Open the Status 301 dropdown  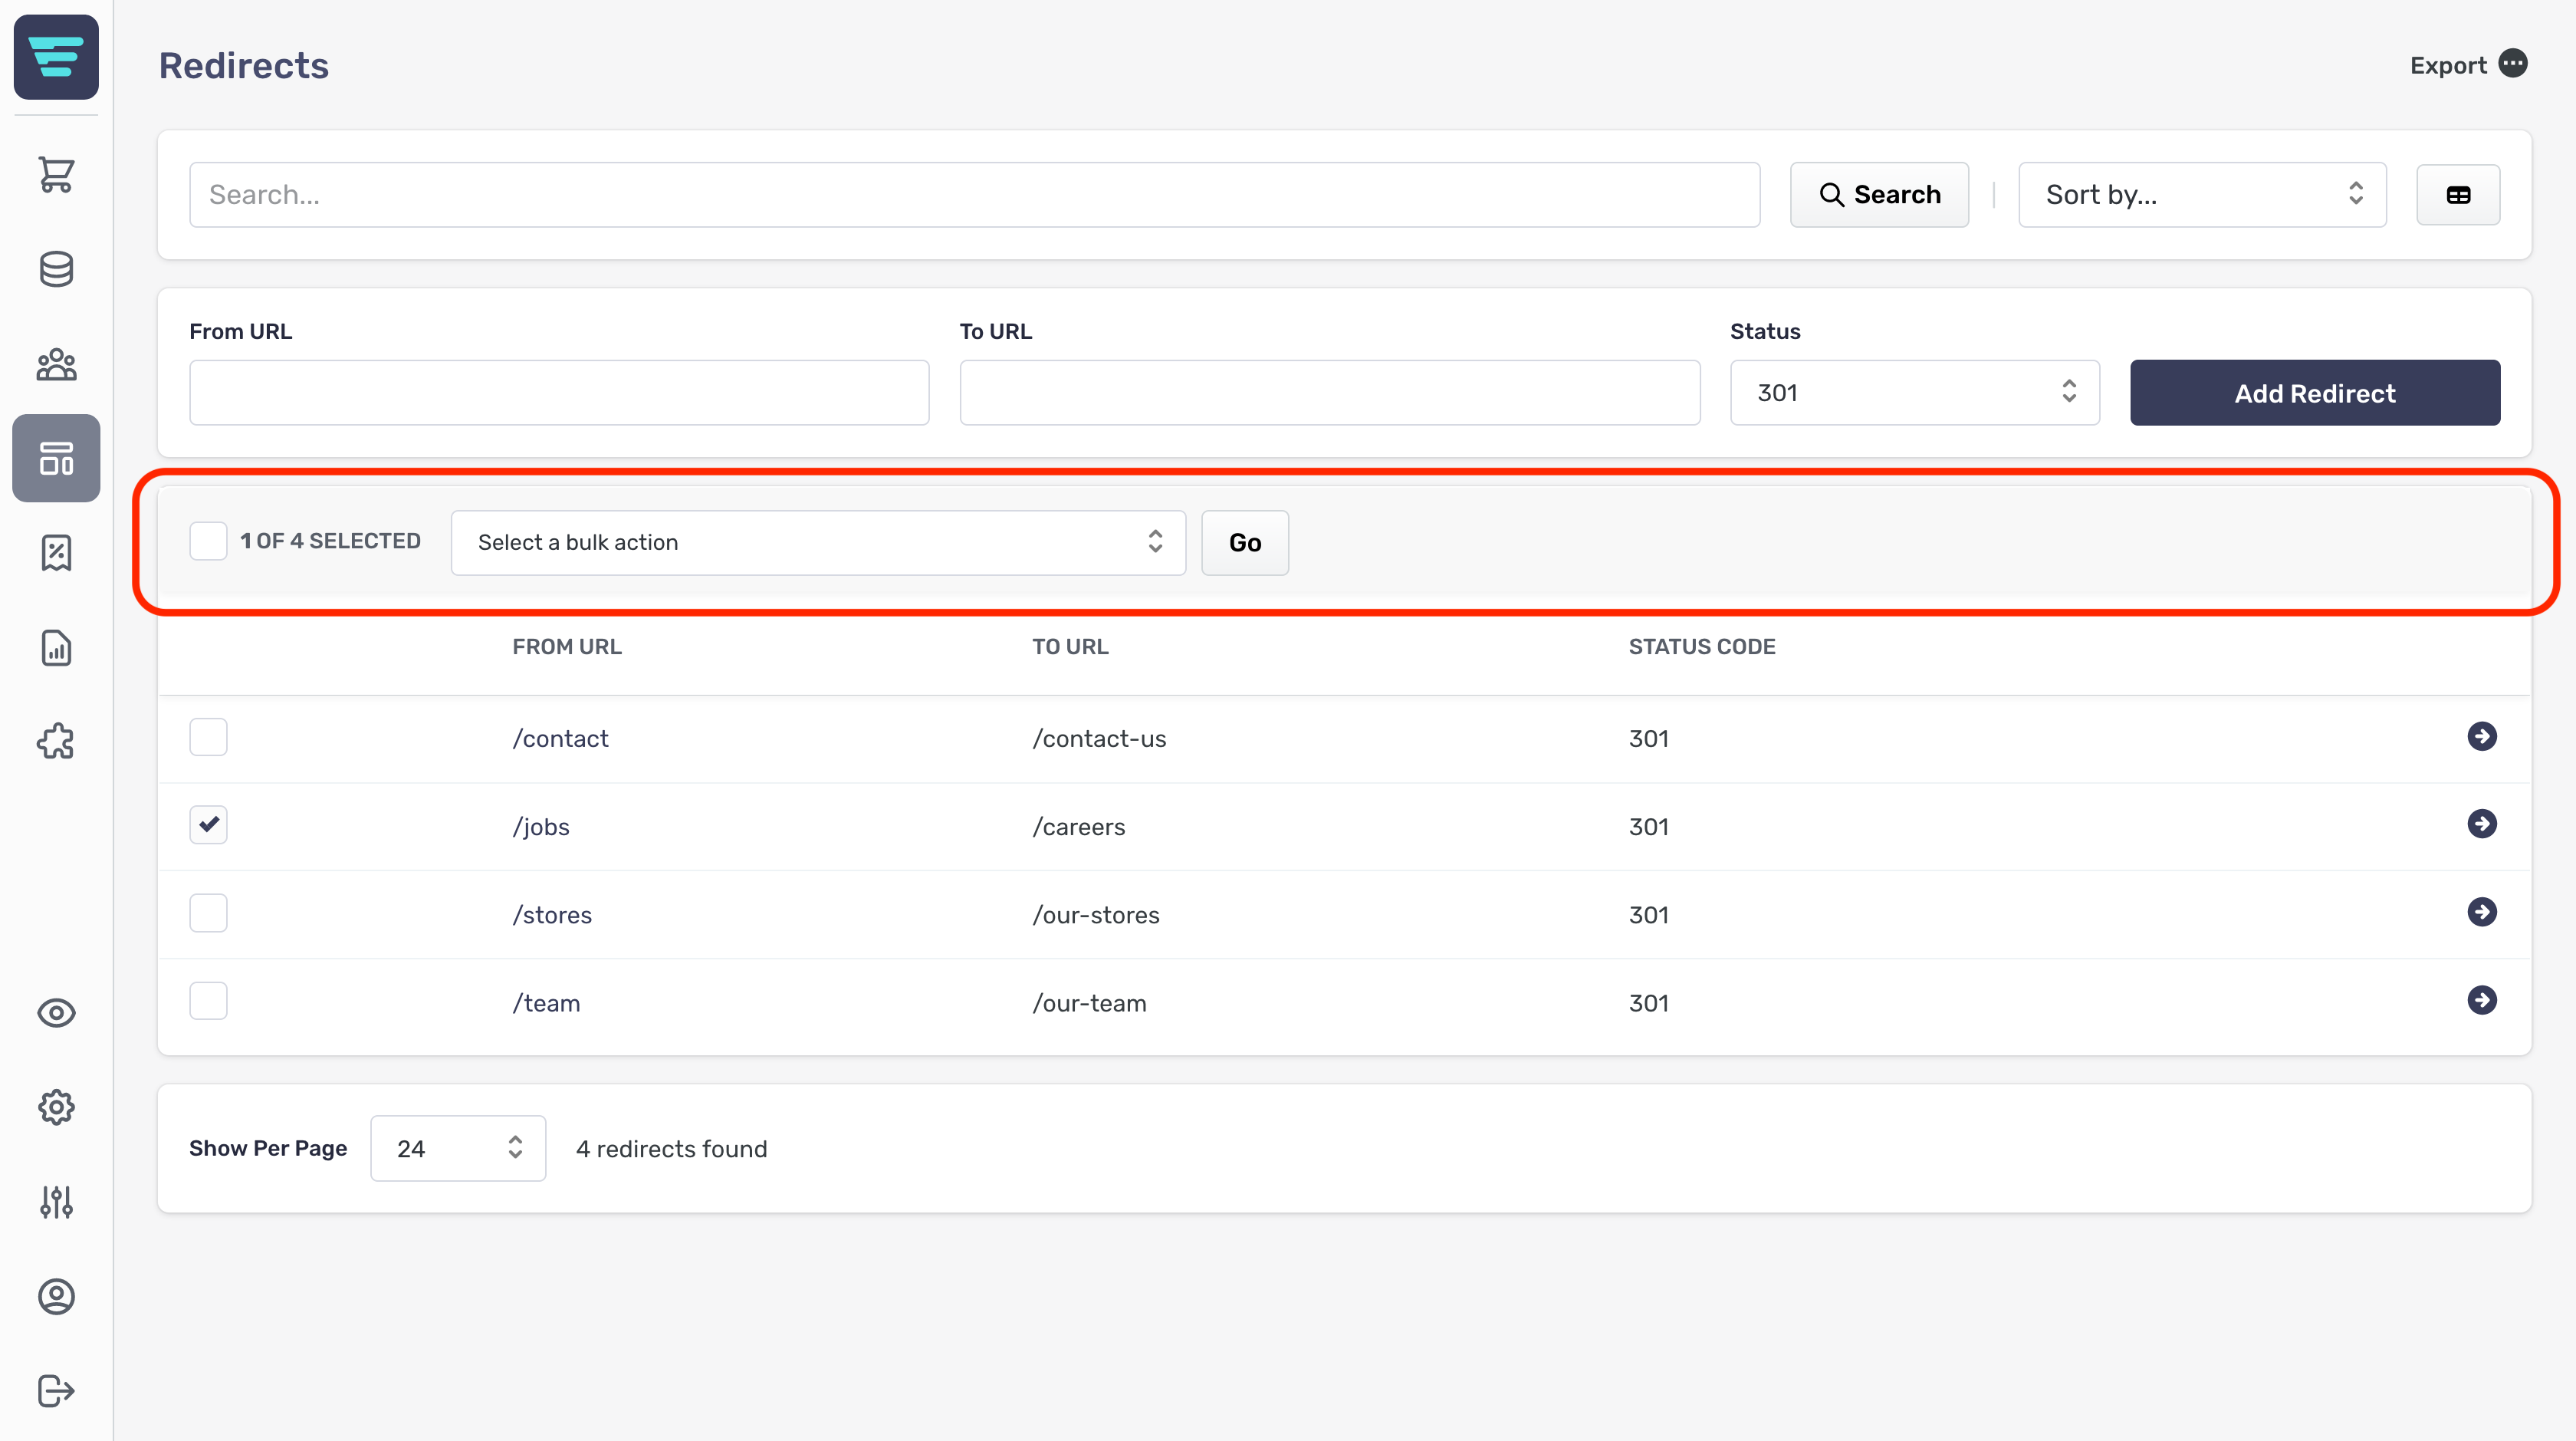1915,393
